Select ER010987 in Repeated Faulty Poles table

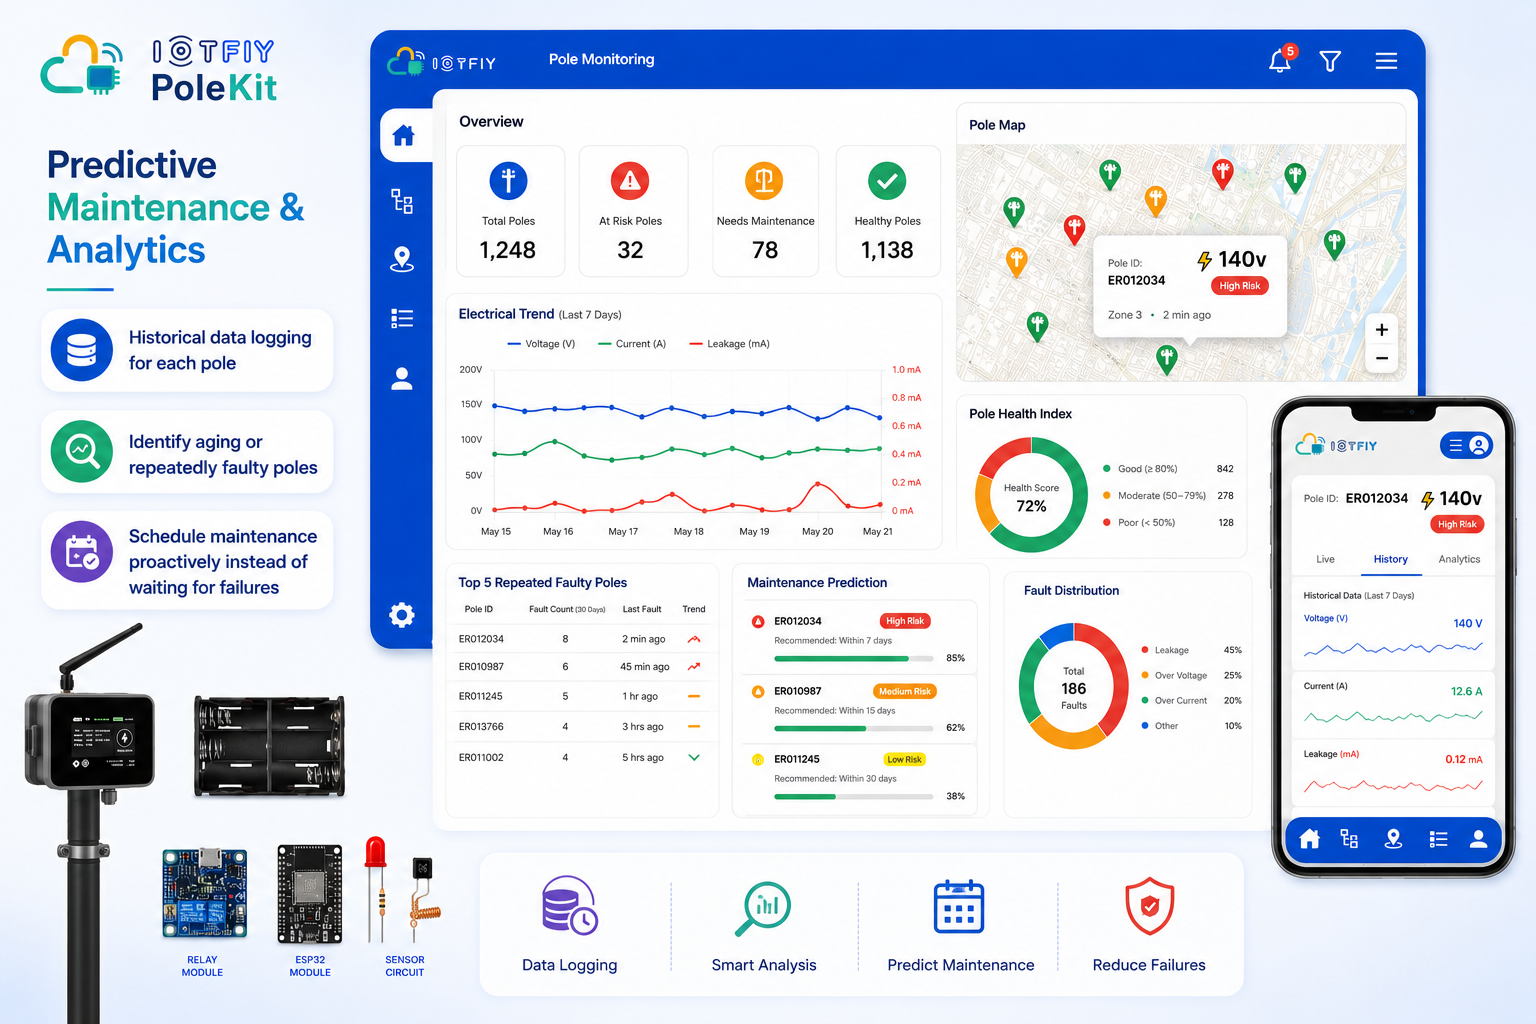pyautogui.click(x=481, y=667)
